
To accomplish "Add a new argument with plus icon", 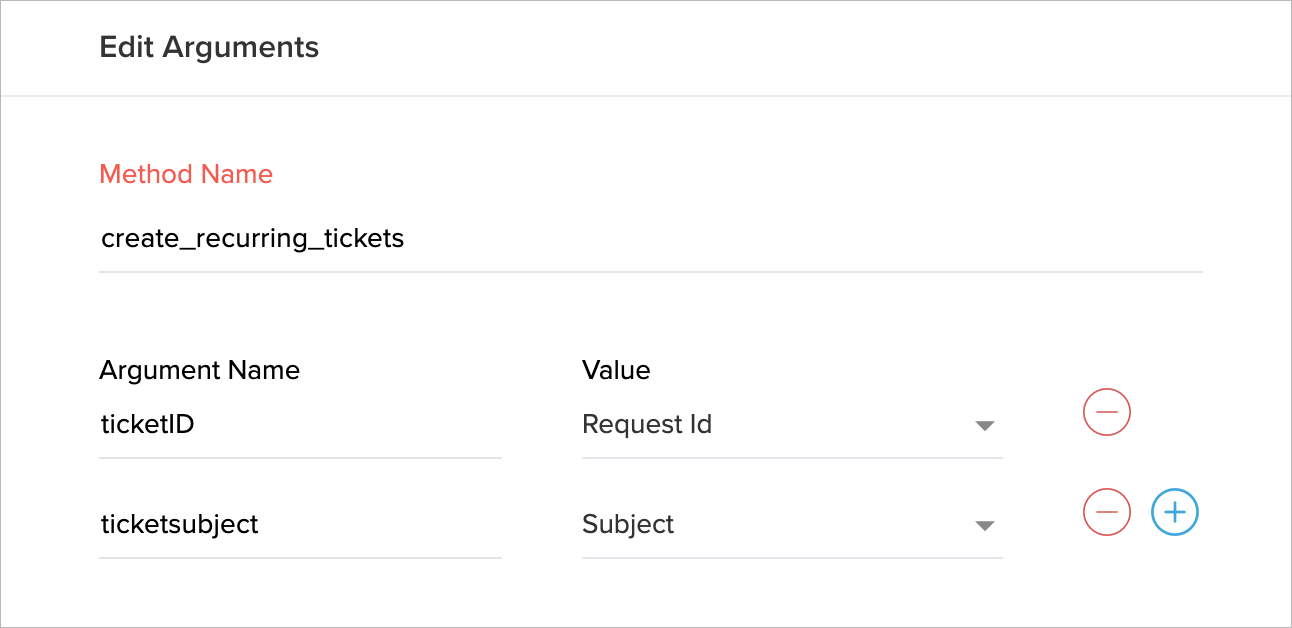I will pos(1175,512).
